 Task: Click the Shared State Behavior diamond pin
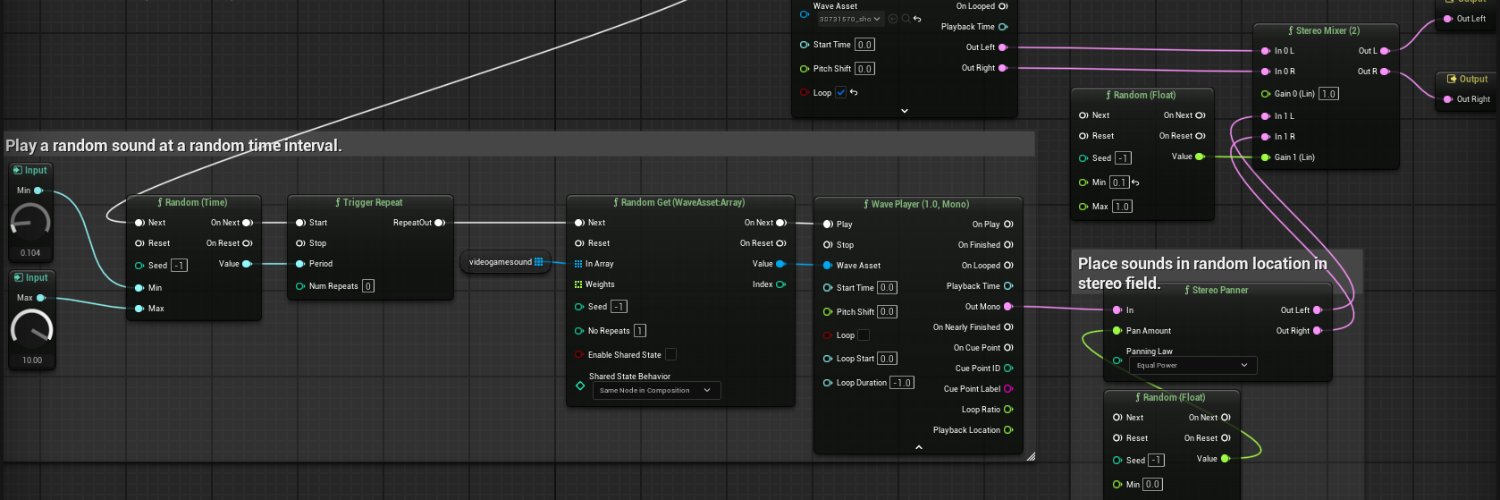(579, 385)
